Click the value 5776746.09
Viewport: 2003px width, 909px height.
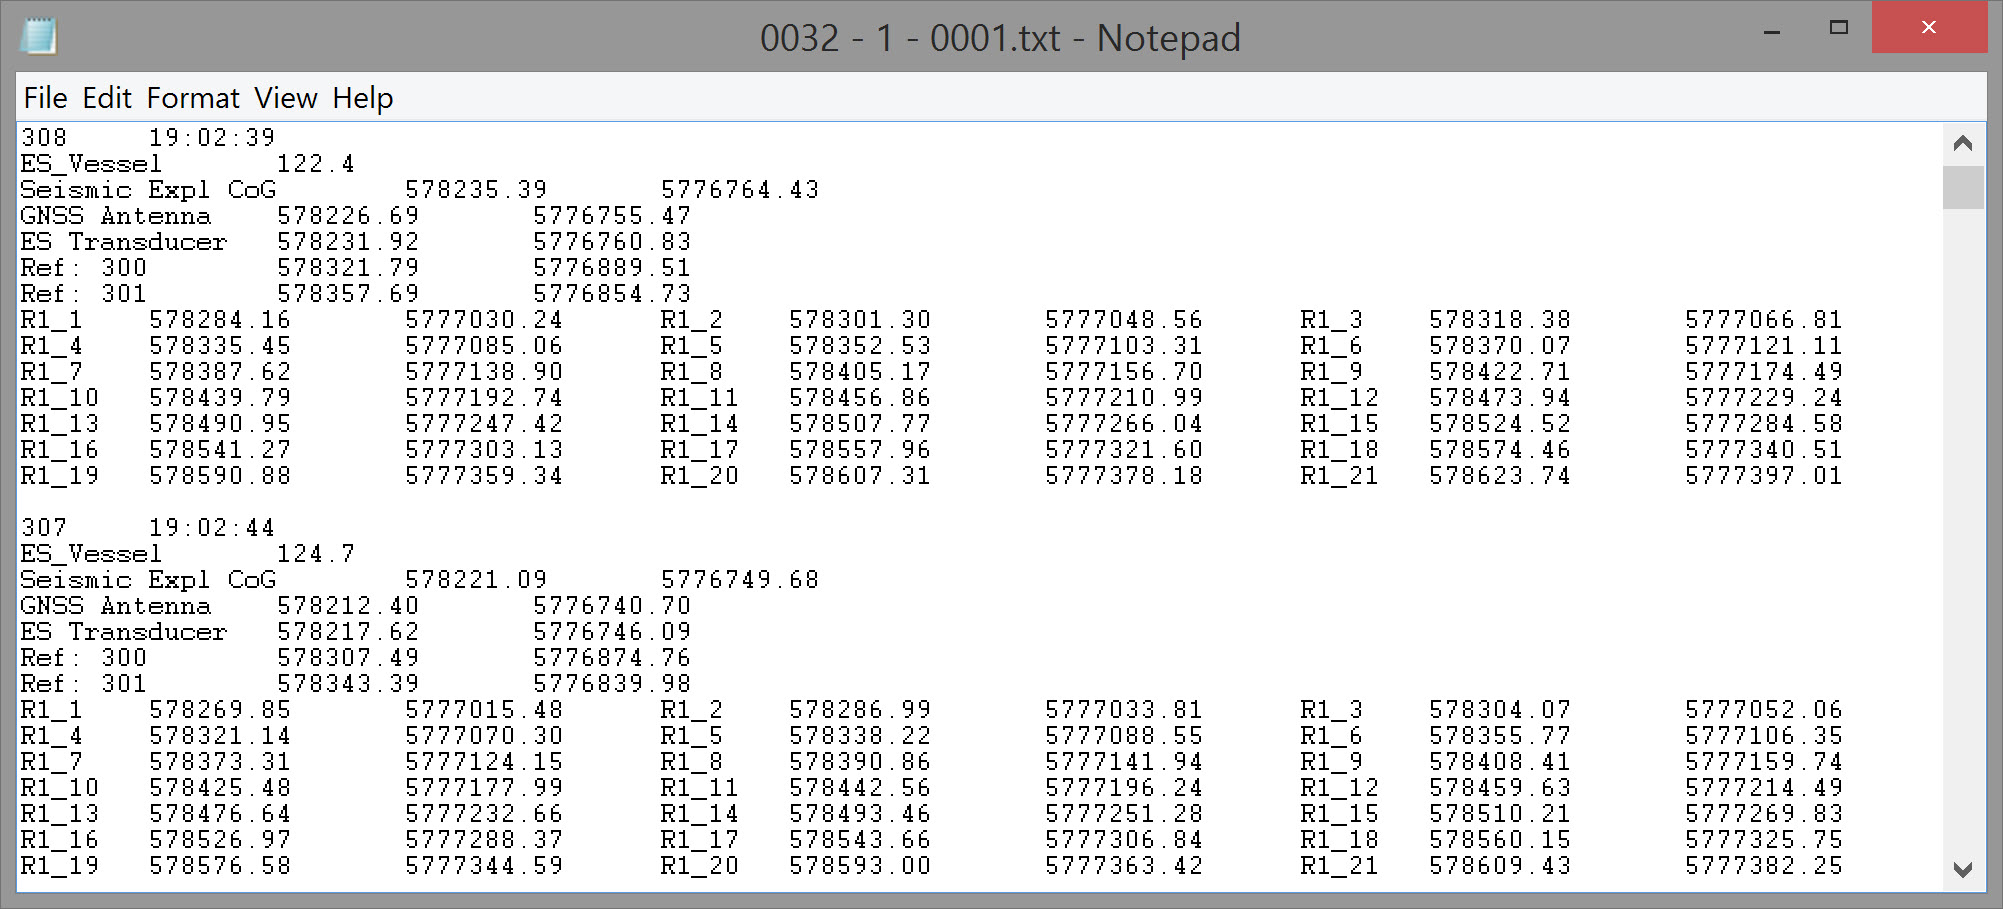(612, 631)
